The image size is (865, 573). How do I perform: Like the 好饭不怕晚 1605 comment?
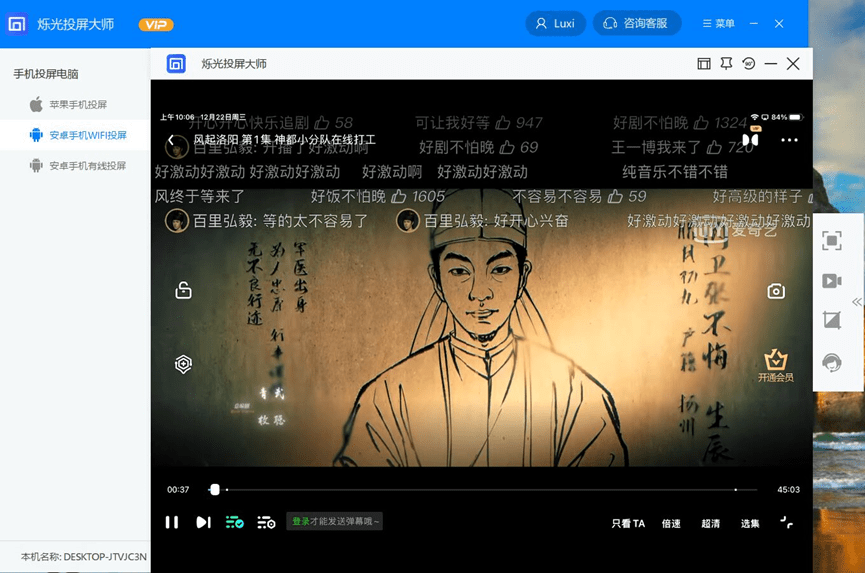(398, 196)
